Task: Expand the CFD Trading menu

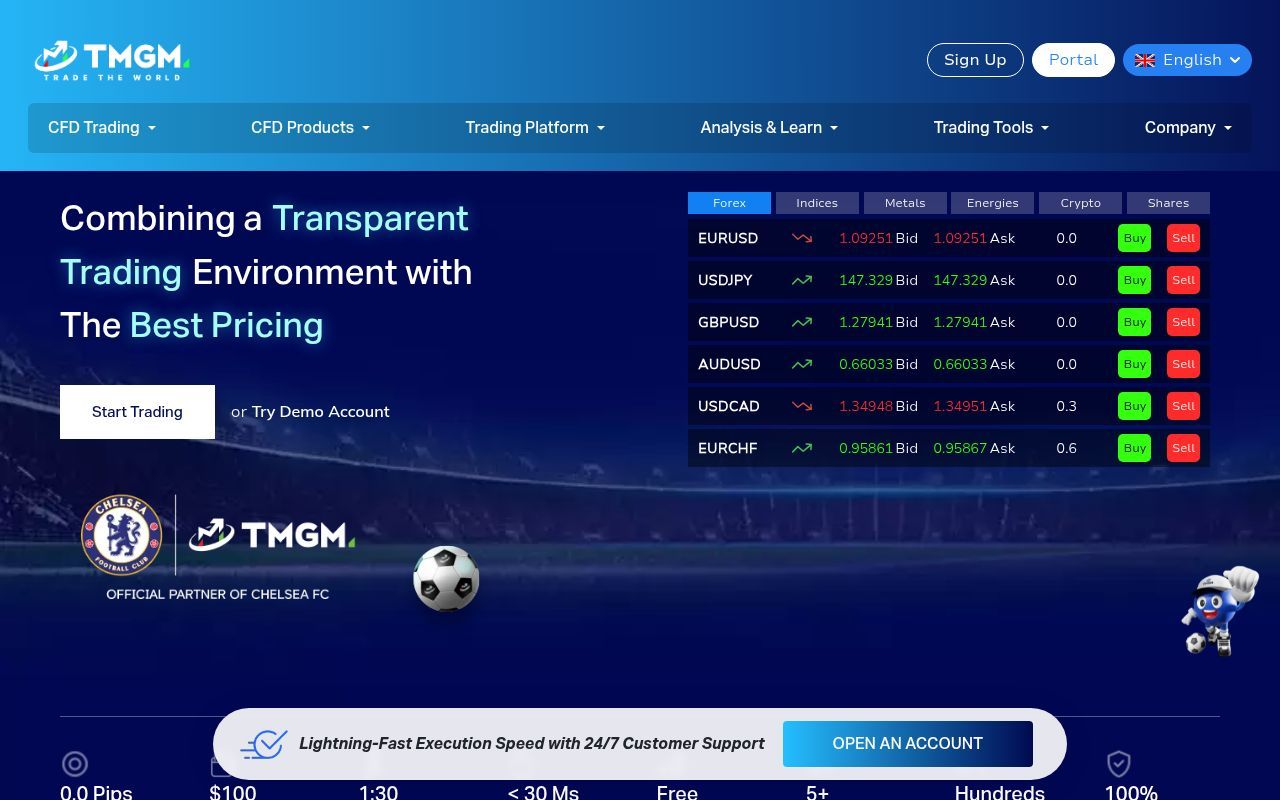Action: 102,127
